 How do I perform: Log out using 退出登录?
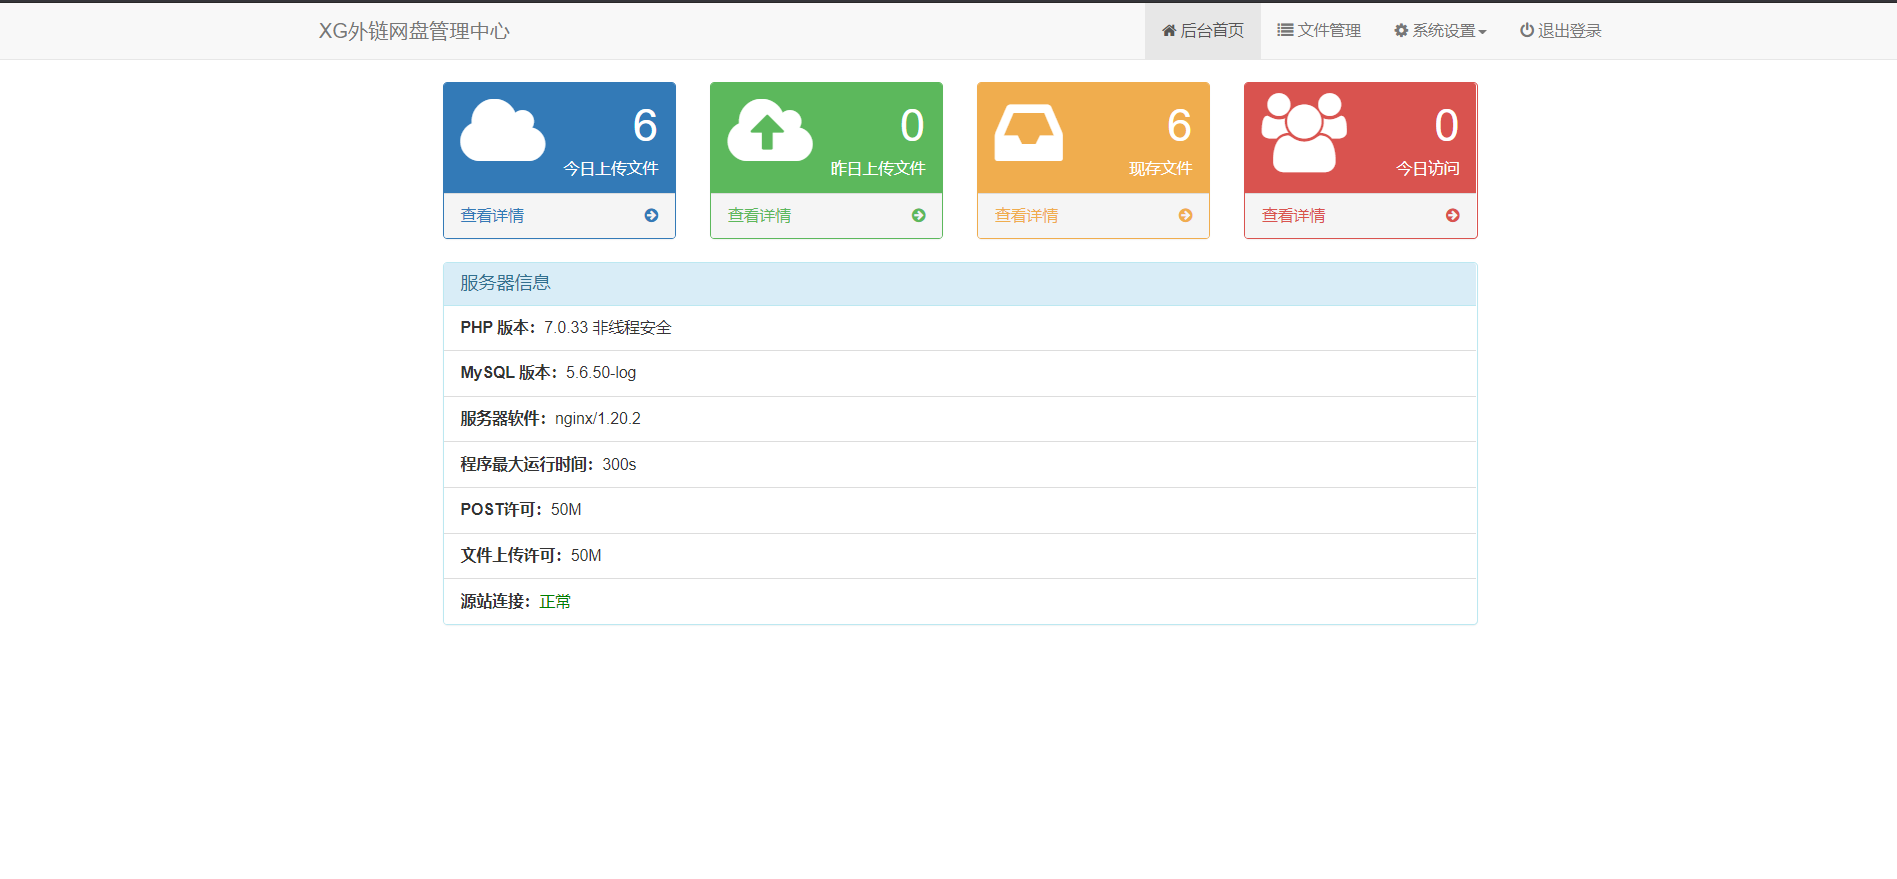click(1561, 31)
